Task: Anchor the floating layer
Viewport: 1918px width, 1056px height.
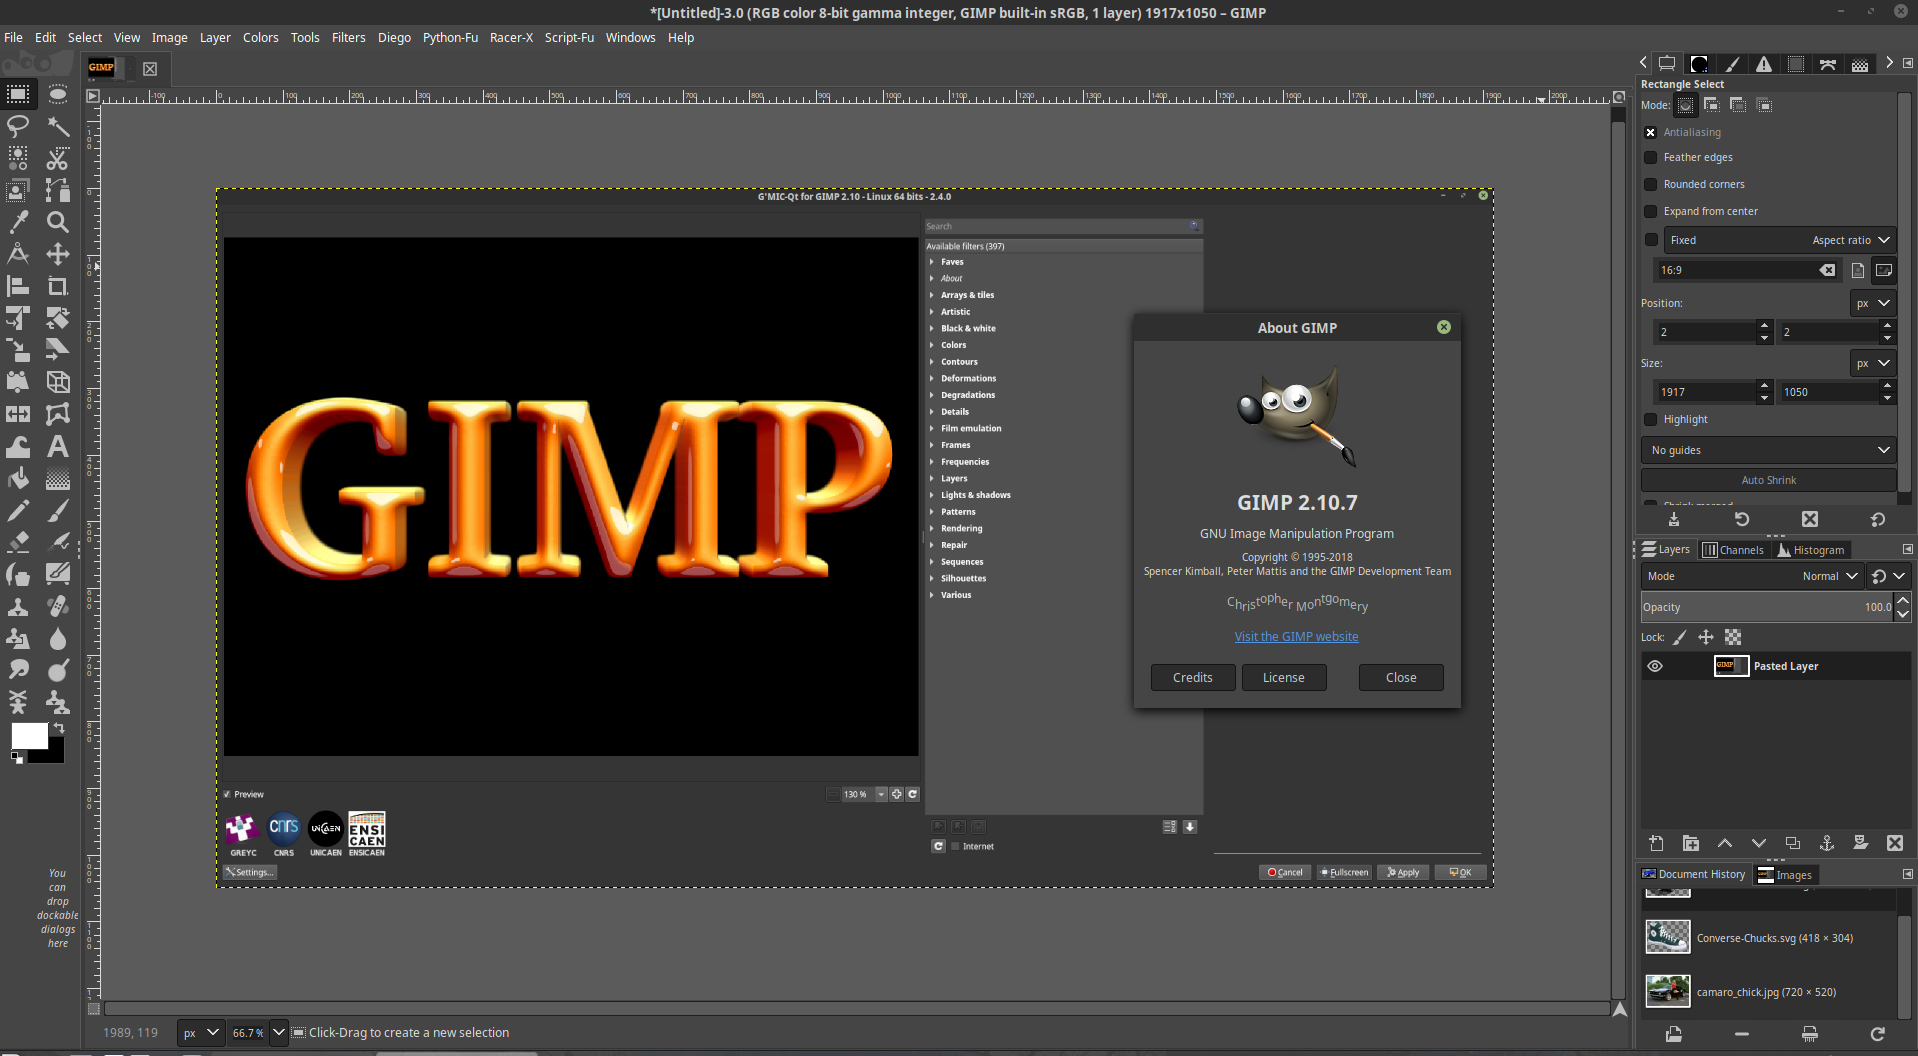Action: pyautogui.click(x=1826, y=843)
